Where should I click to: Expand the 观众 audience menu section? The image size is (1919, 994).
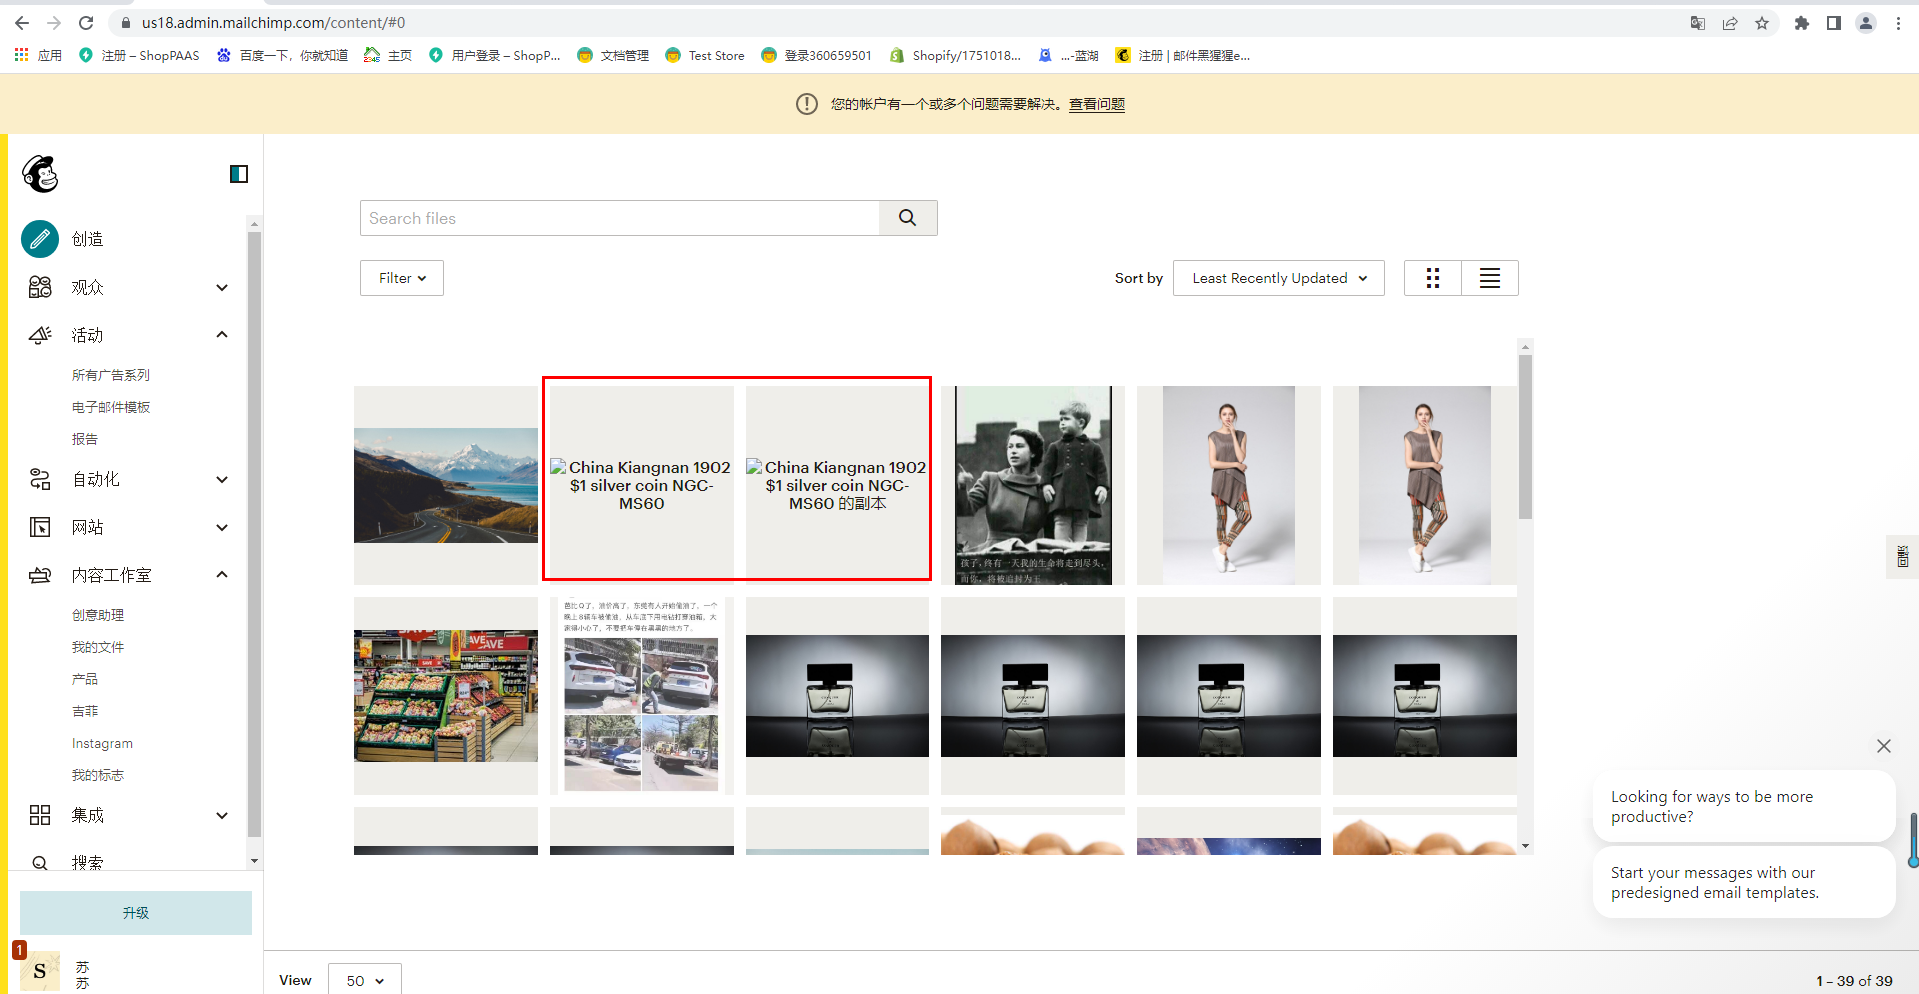pyautogui.click(x=222, y=287)
